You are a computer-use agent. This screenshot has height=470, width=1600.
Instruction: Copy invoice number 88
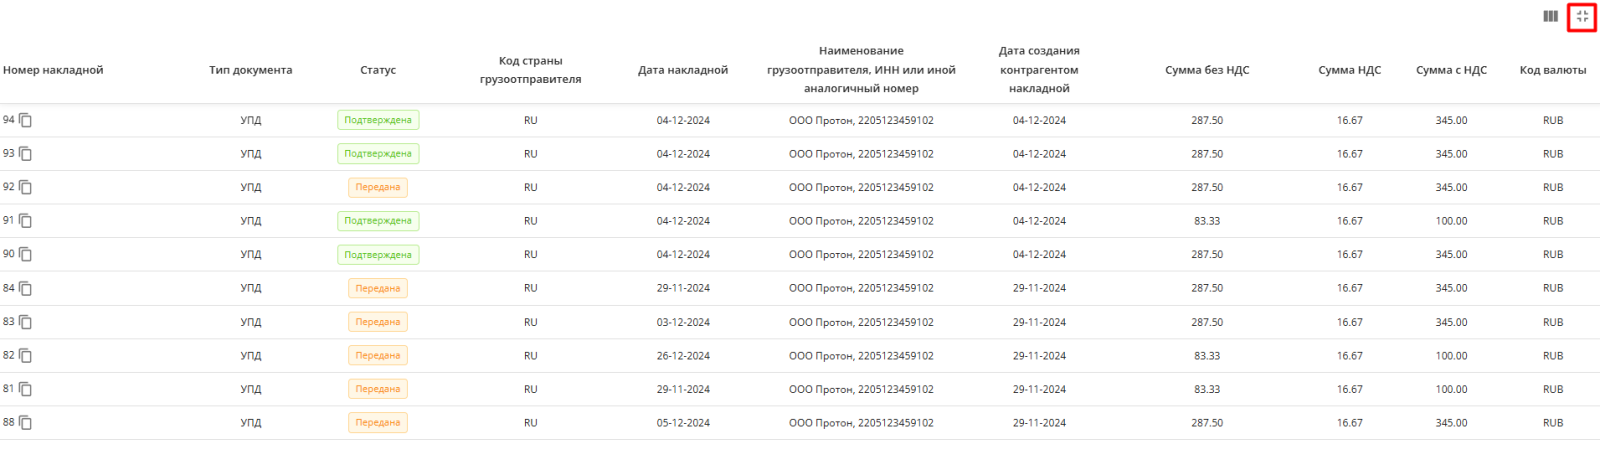click(26, 423)
